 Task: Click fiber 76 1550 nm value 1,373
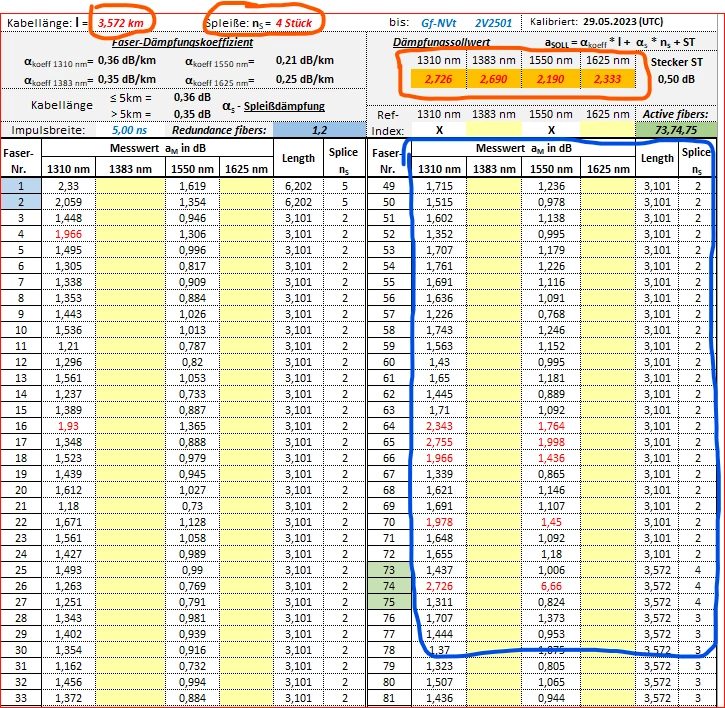(x=551, y=618)
